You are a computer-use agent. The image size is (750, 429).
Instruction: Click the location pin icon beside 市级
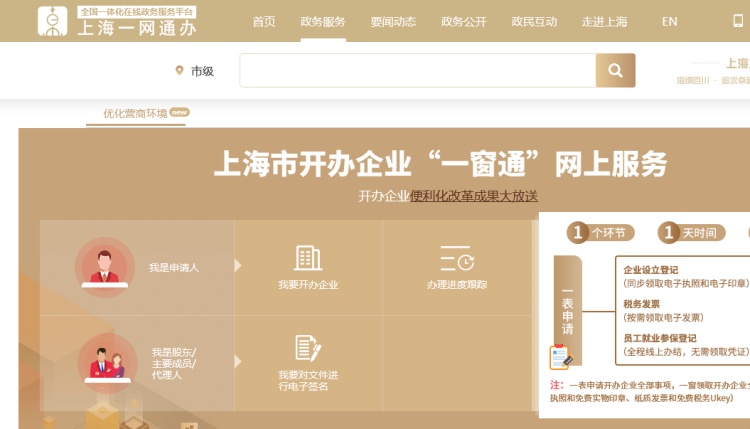tap(179, 71)
